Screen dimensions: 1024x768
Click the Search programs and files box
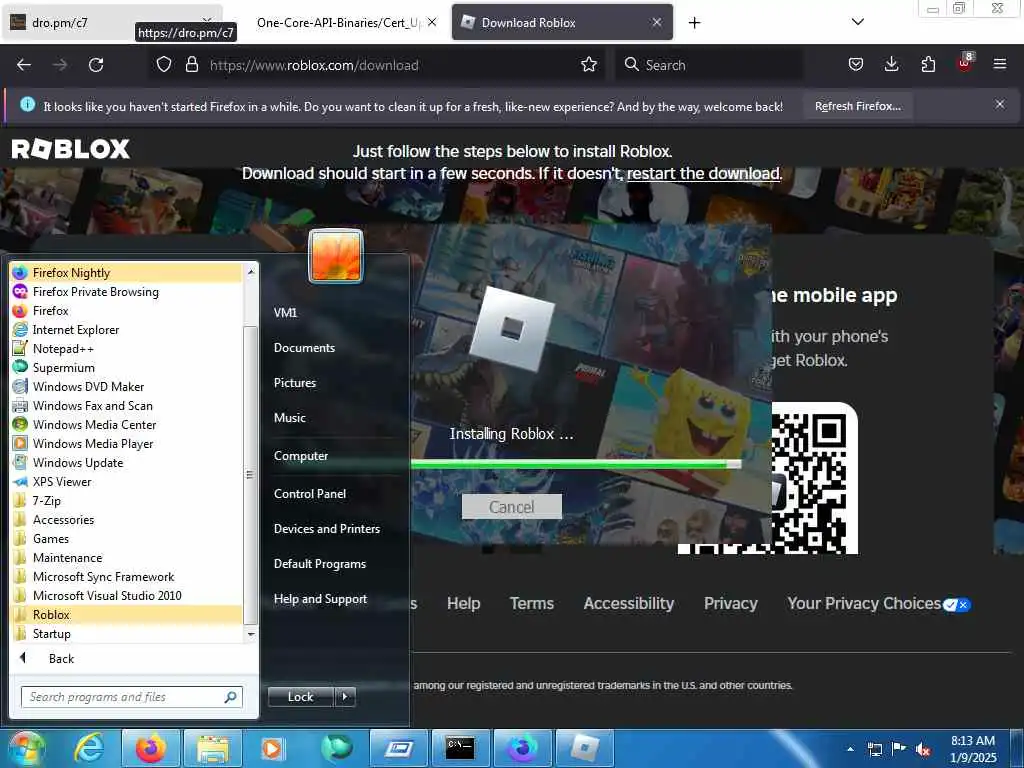pos(131,697)
